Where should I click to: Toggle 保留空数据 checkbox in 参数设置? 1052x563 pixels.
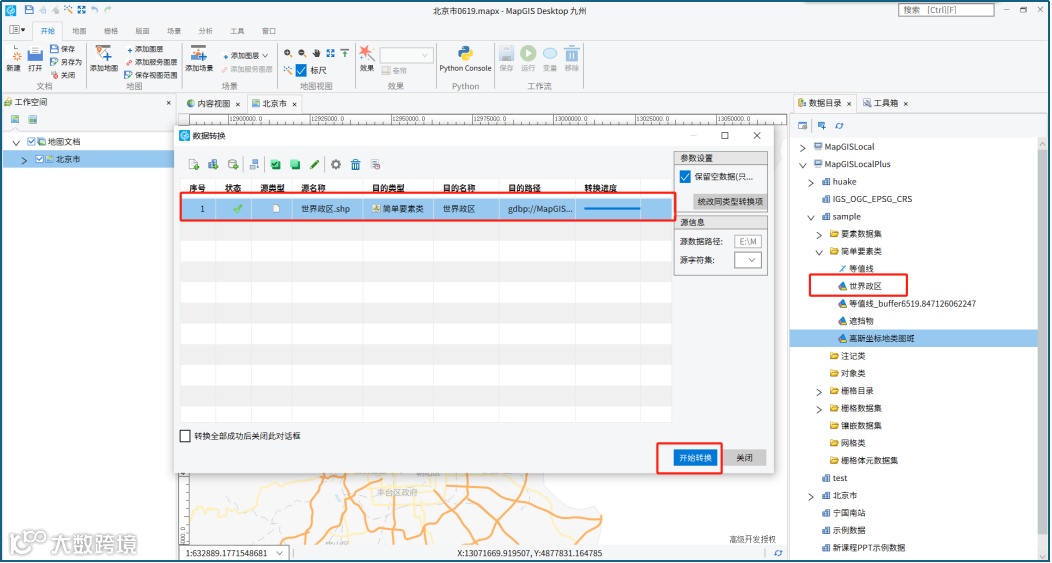[x=685, y=176]
